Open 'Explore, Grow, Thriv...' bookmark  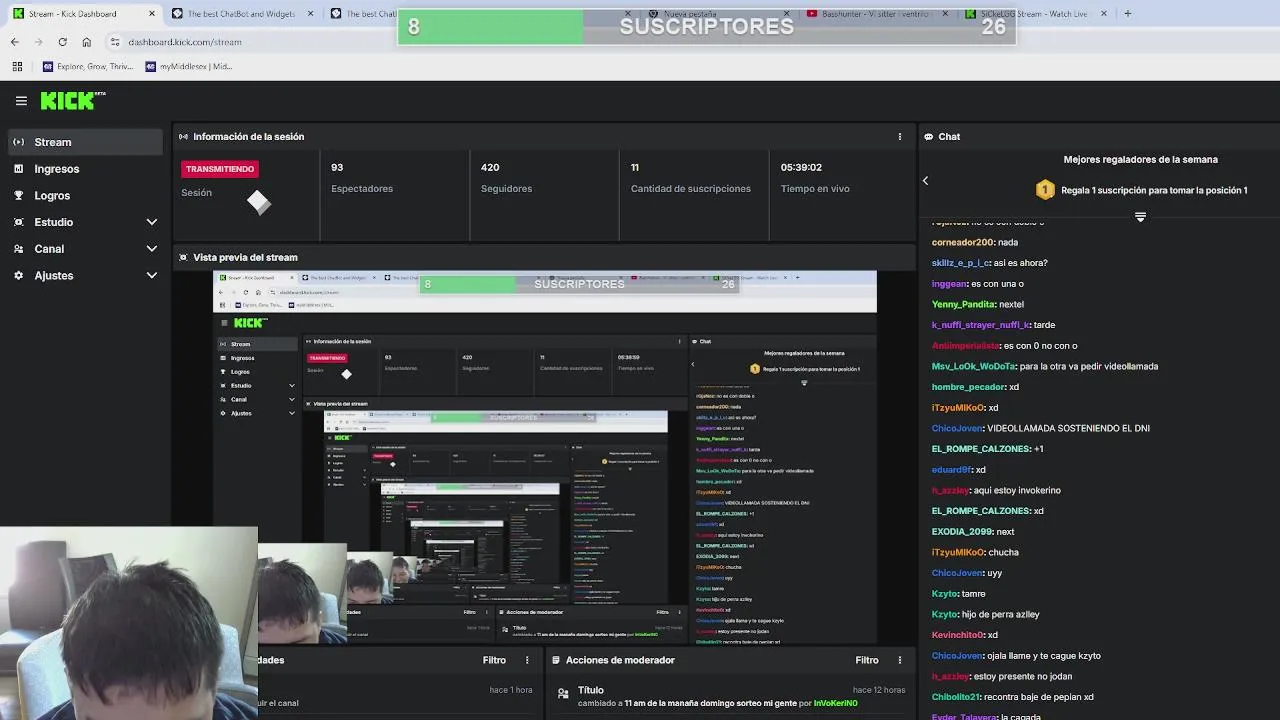[x=88, y=67]
